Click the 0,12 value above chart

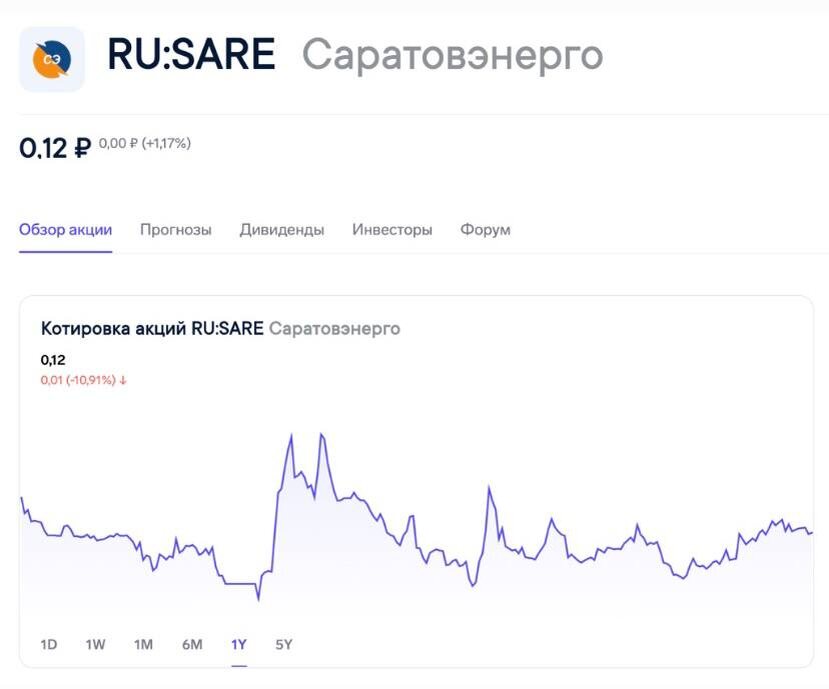(53, 360)
